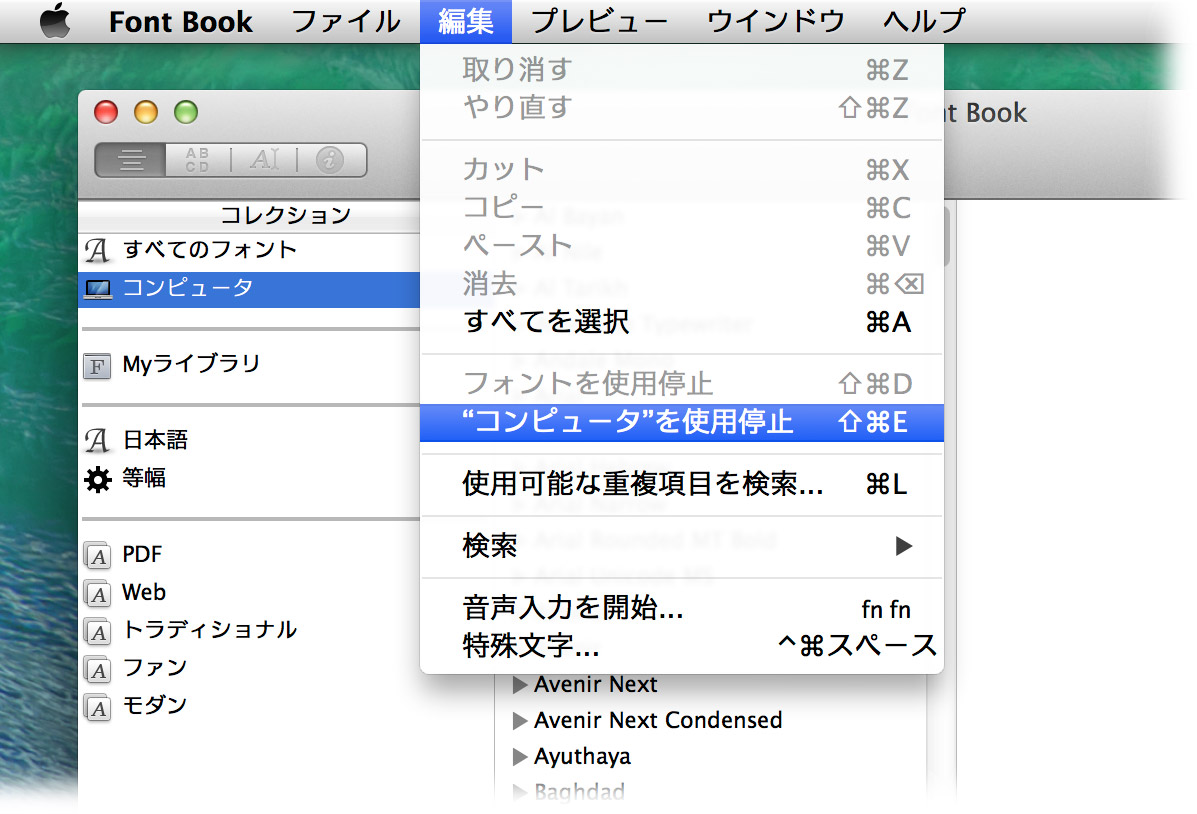The width and height of the screenshot is (1197, 814).
Task: Click the トラディショナル collection icon
Action: (x=97, y=632)
